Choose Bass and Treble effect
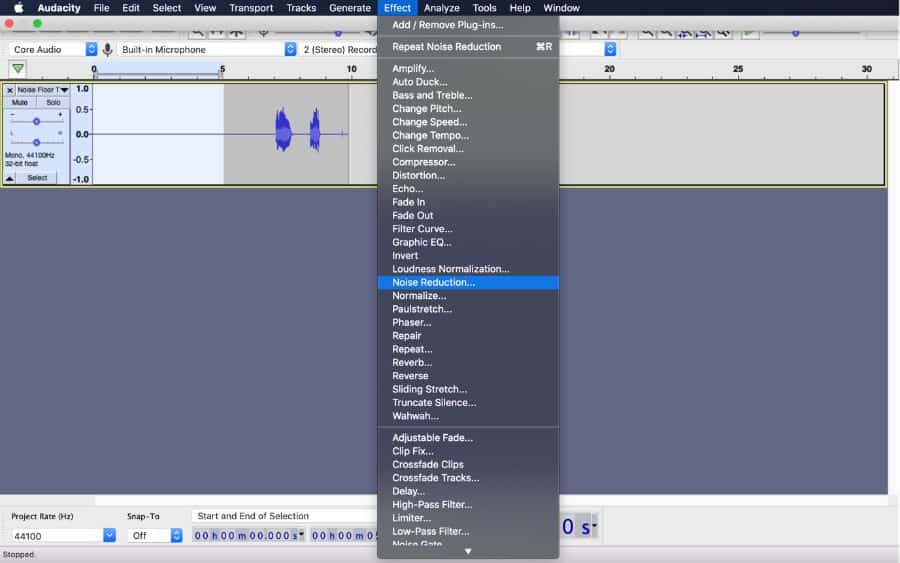Screen dimensions: 900x563 [468, 95]
